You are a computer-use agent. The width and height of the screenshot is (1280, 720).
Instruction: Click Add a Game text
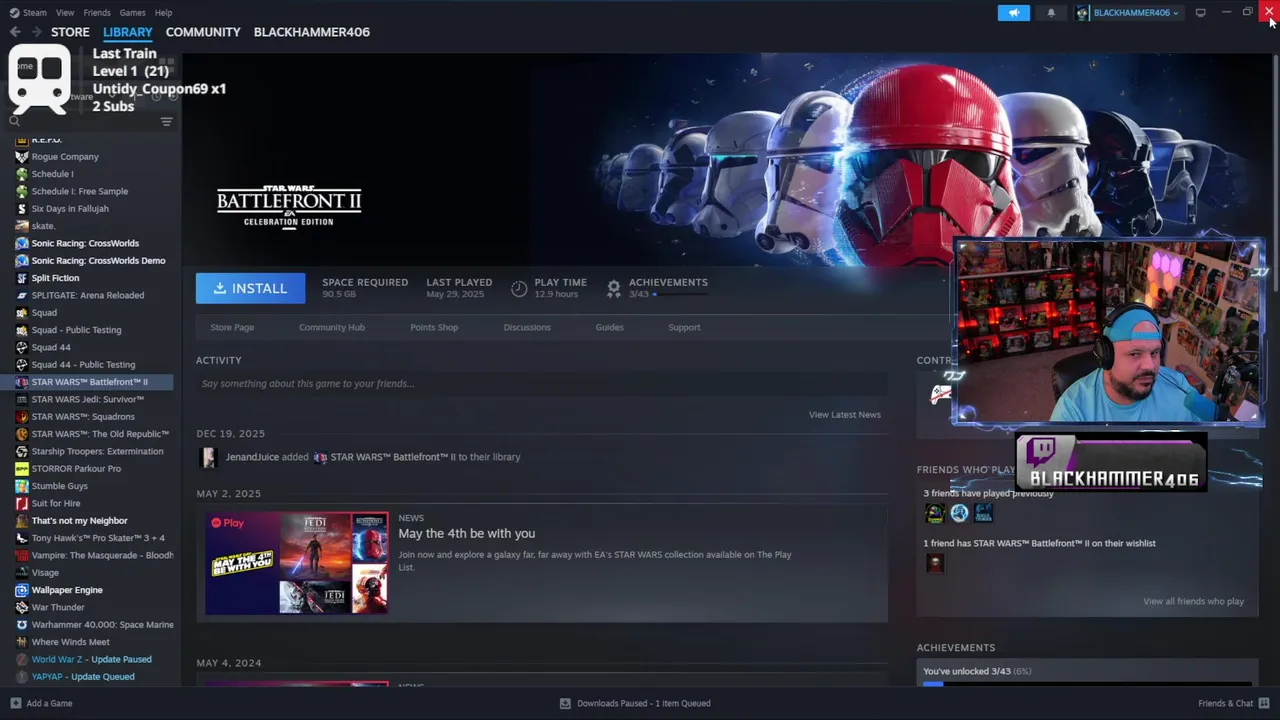(x=49, y=703)
